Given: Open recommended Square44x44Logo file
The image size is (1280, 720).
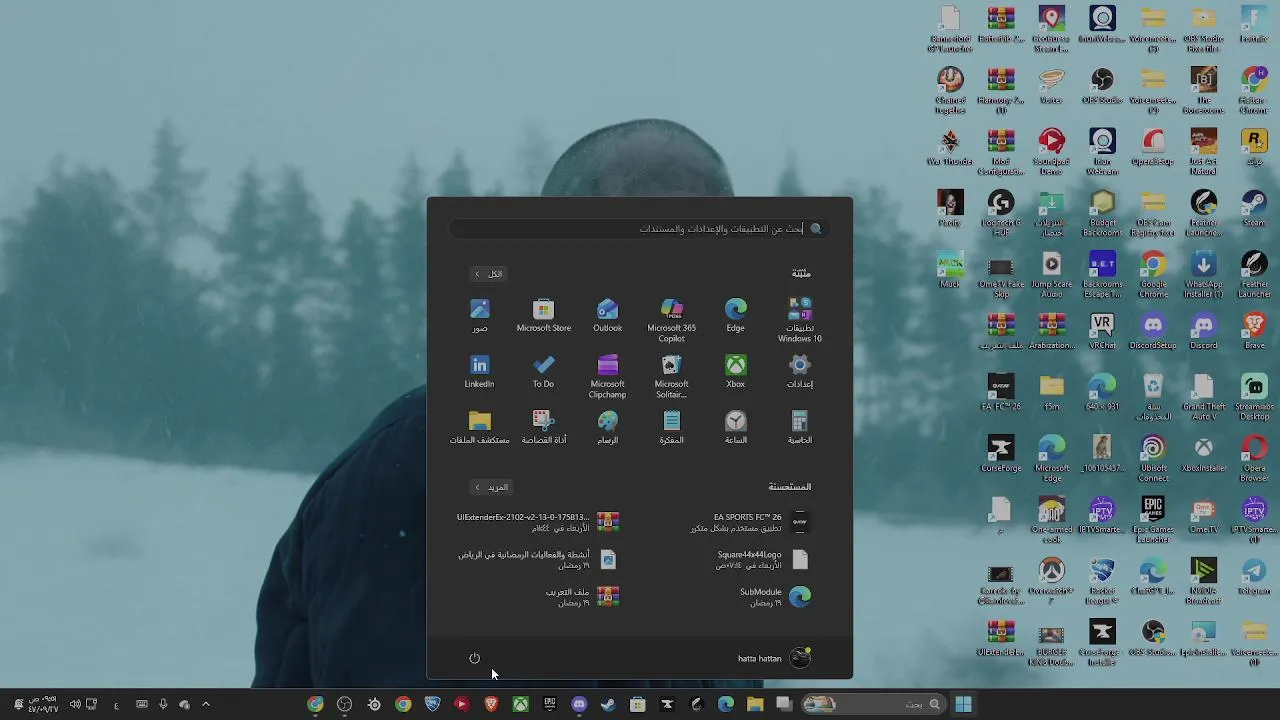Looking at the screenshot, I should coord(761,559).
